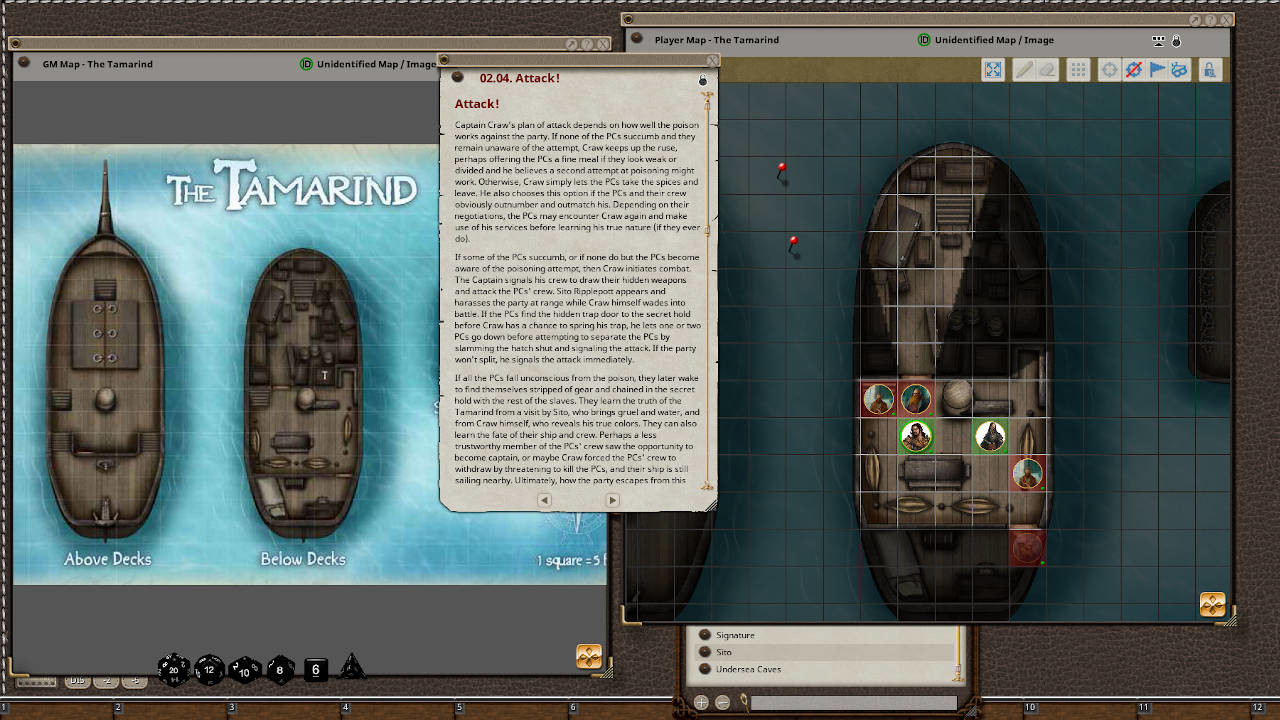The width and height of the screenshot is (1280, 720).
Task: Toggle the token lock icon on the map toolbar
Action: [1208, 69]
